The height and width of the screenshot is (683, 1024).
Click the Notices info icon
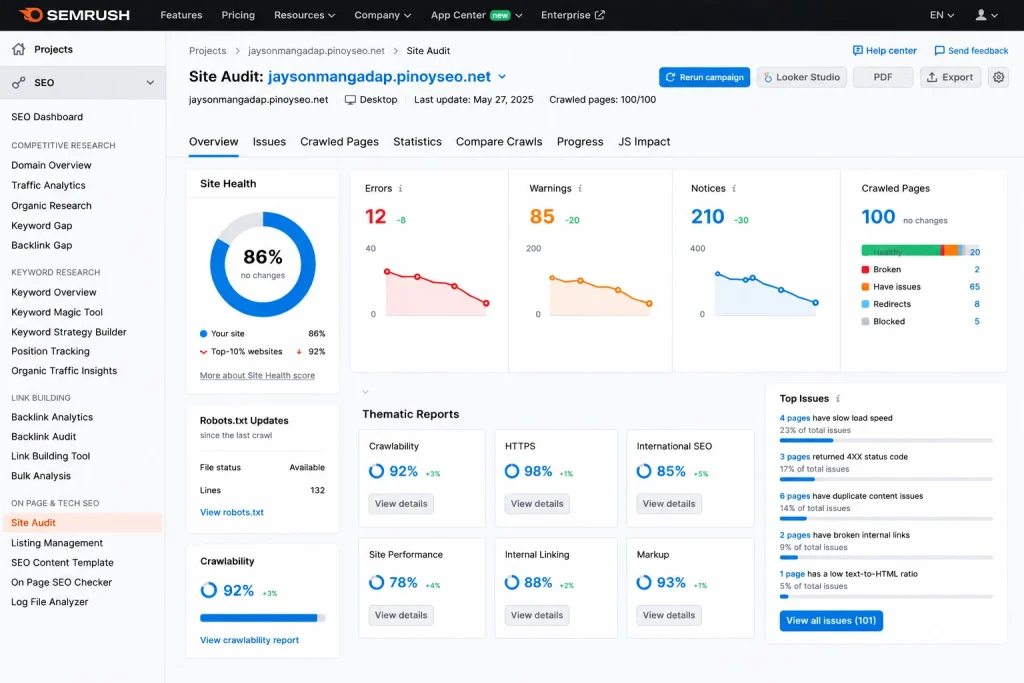click(734, 188)
